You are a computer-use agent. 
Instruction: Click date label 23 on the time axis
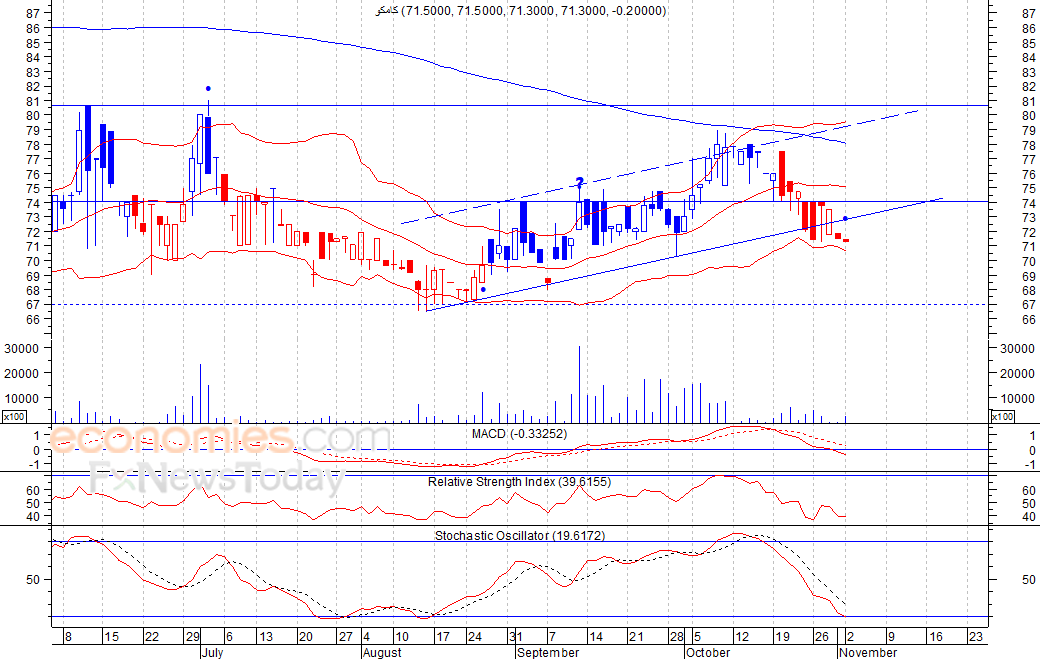[976, 636]
